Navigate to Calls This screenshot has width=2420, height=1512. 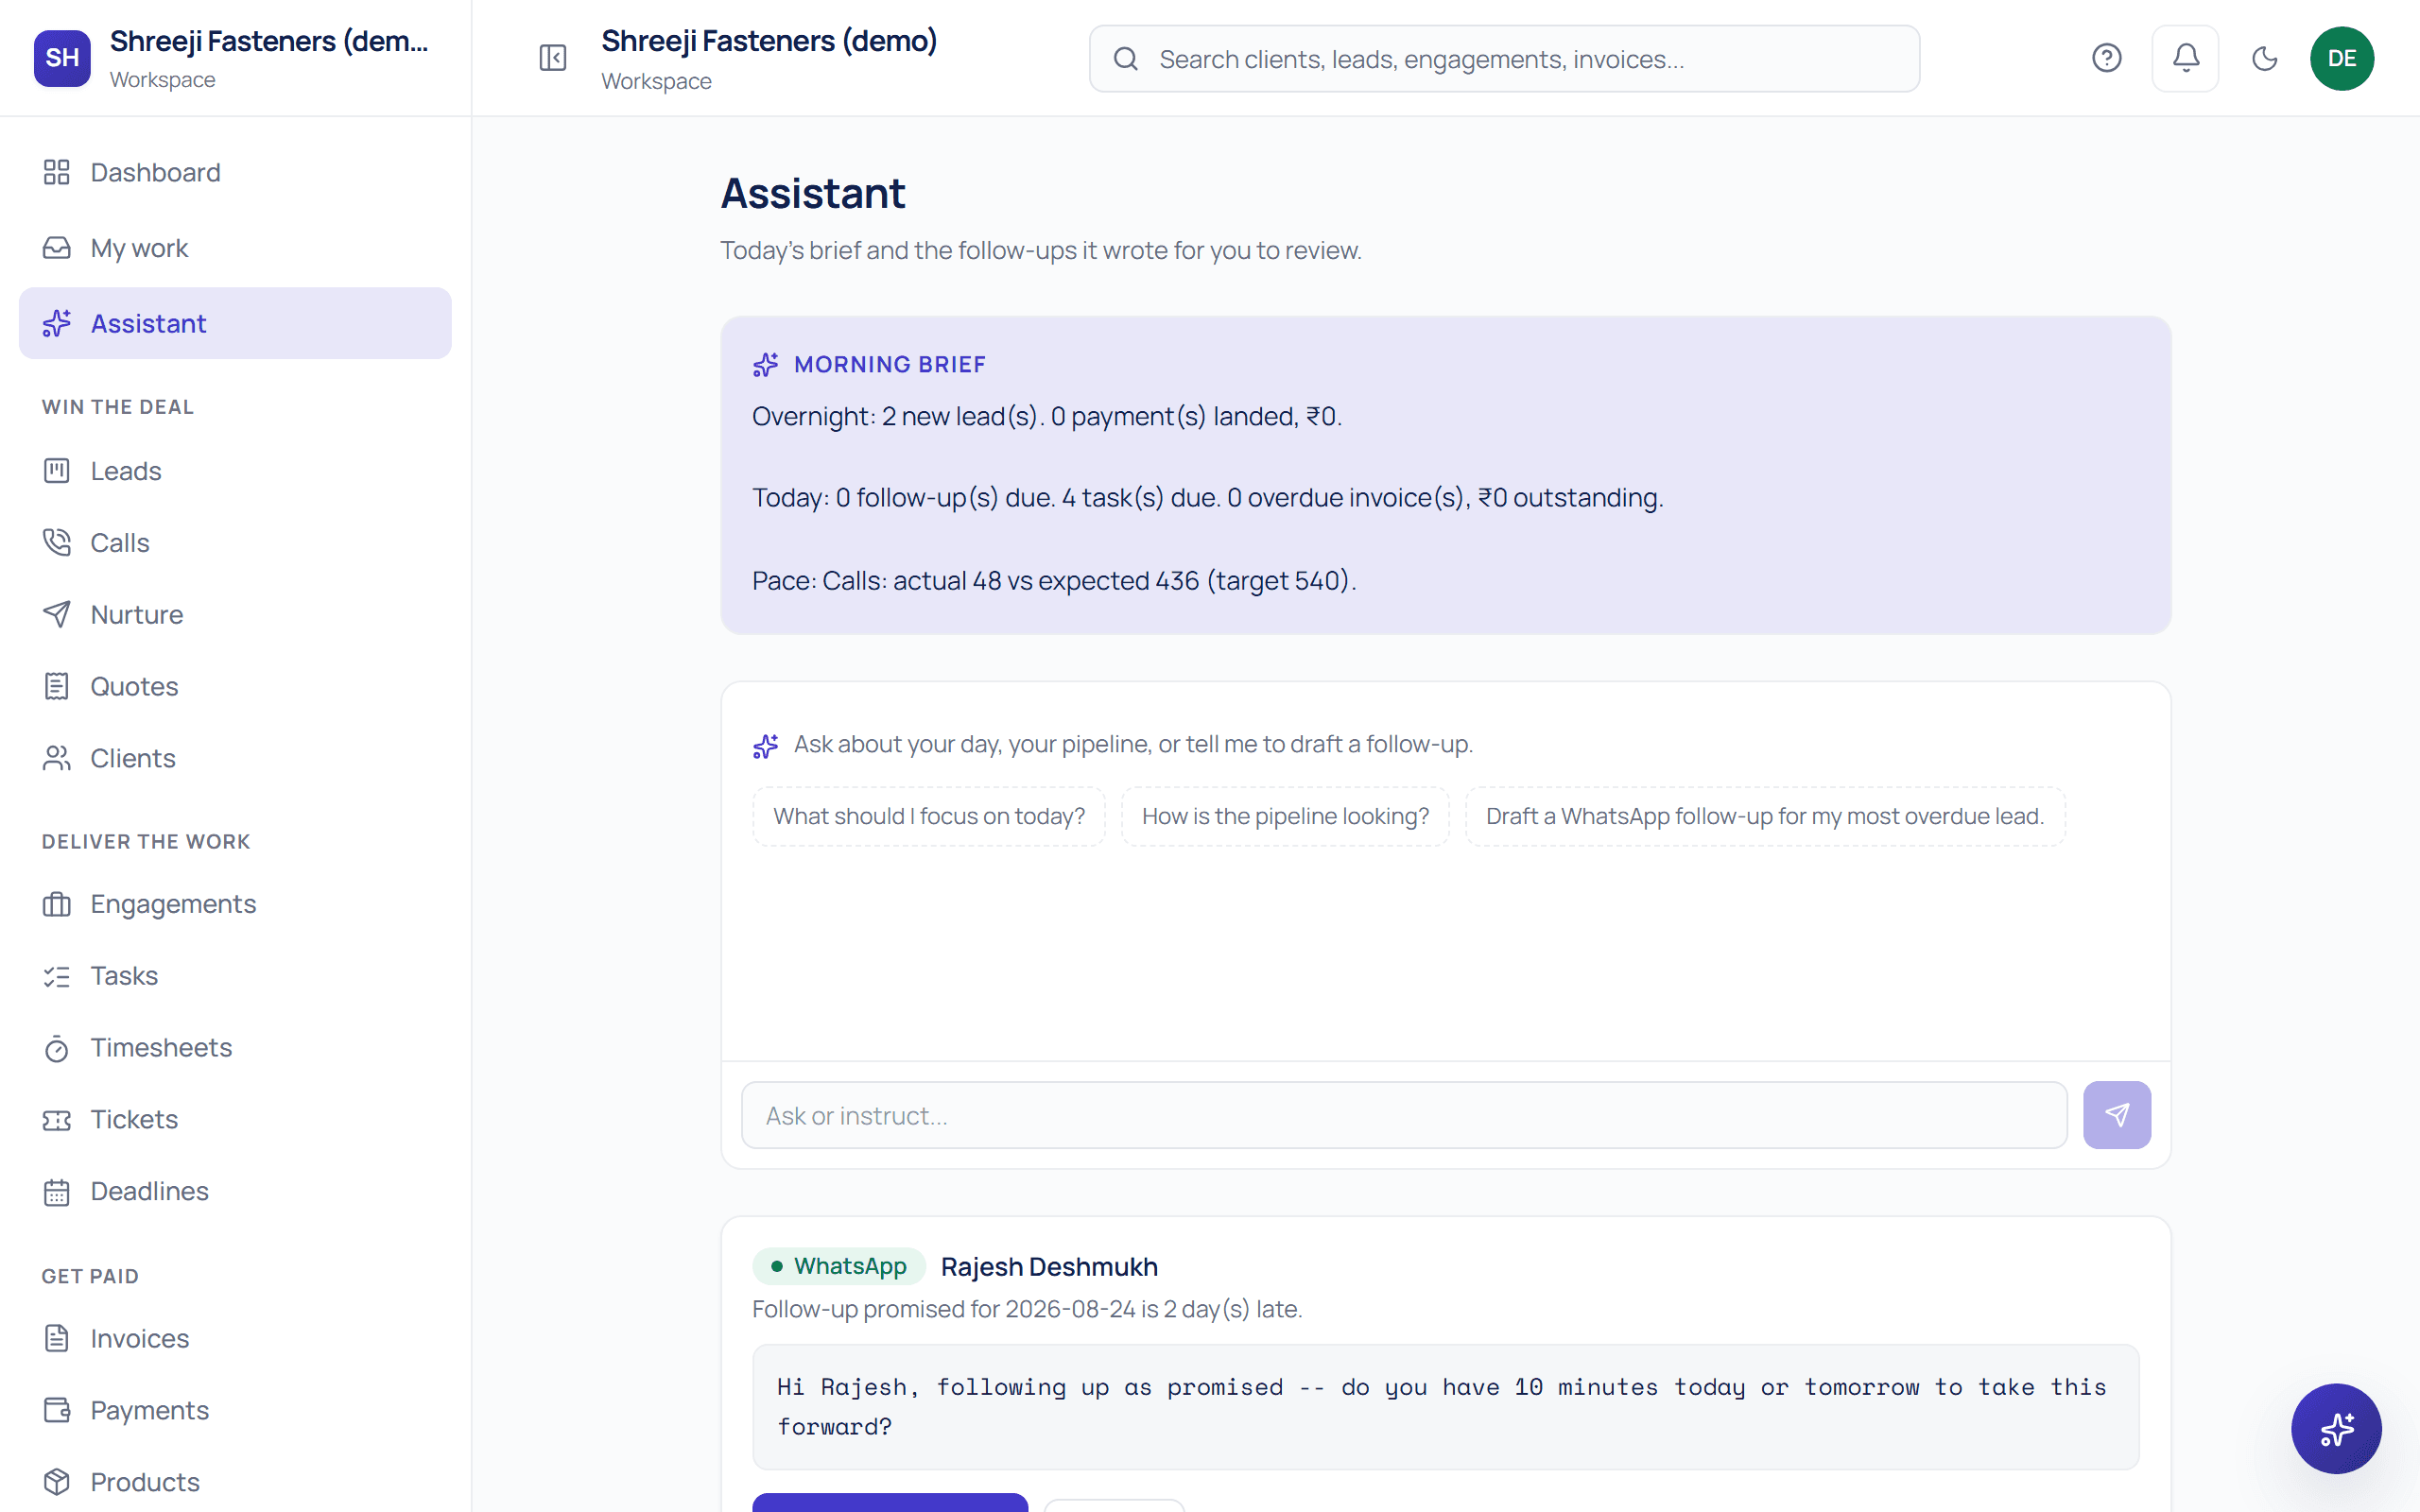pyautogui.click(x=235, y=542)
